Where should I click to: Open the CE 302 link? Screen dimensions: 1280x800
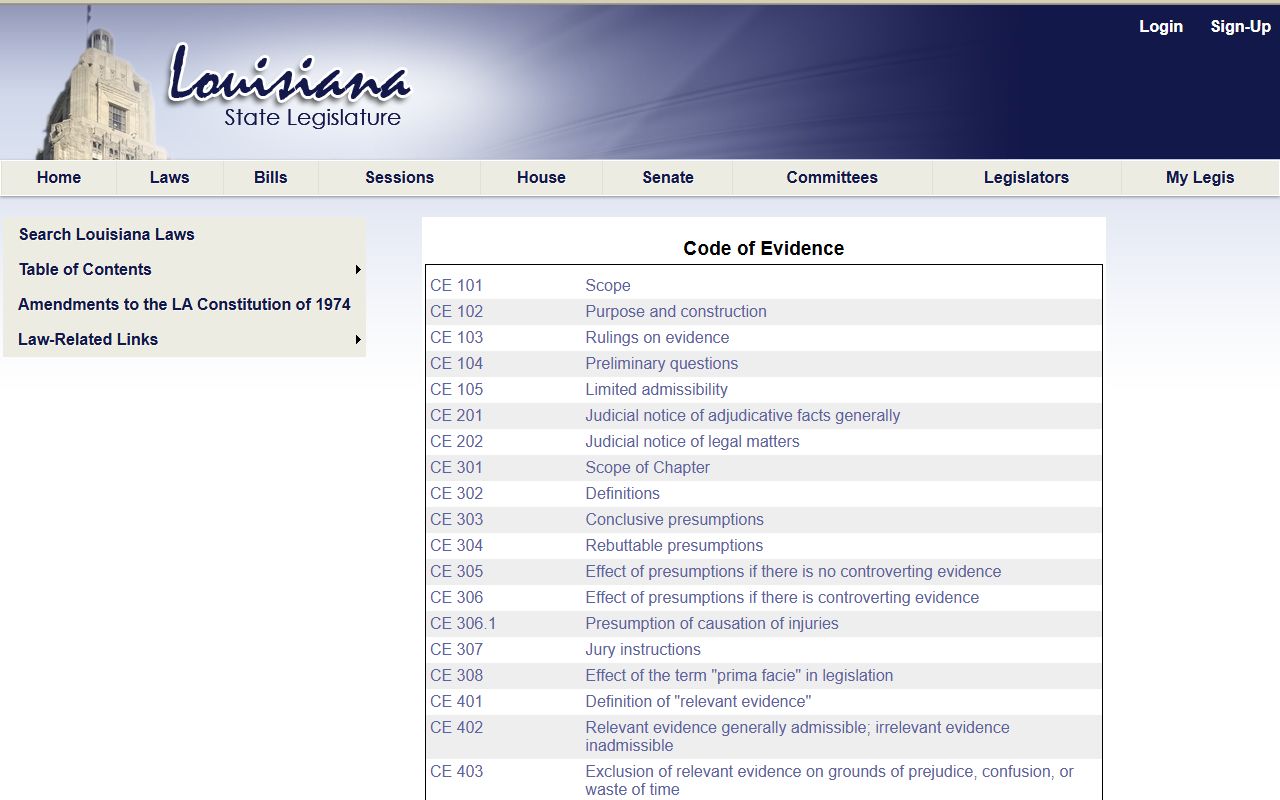point(456,494)
